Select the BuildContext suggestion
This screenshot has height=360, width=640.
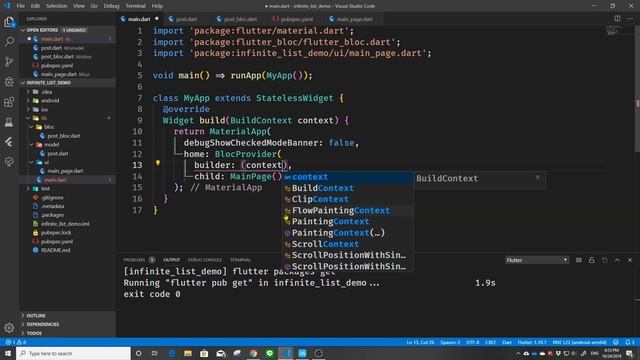click(348, 188)
